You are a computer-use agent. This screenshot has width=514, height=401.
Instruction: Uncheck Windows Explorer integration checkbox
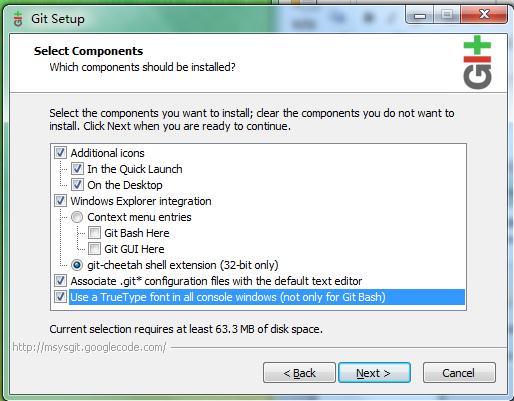point(60,201)
